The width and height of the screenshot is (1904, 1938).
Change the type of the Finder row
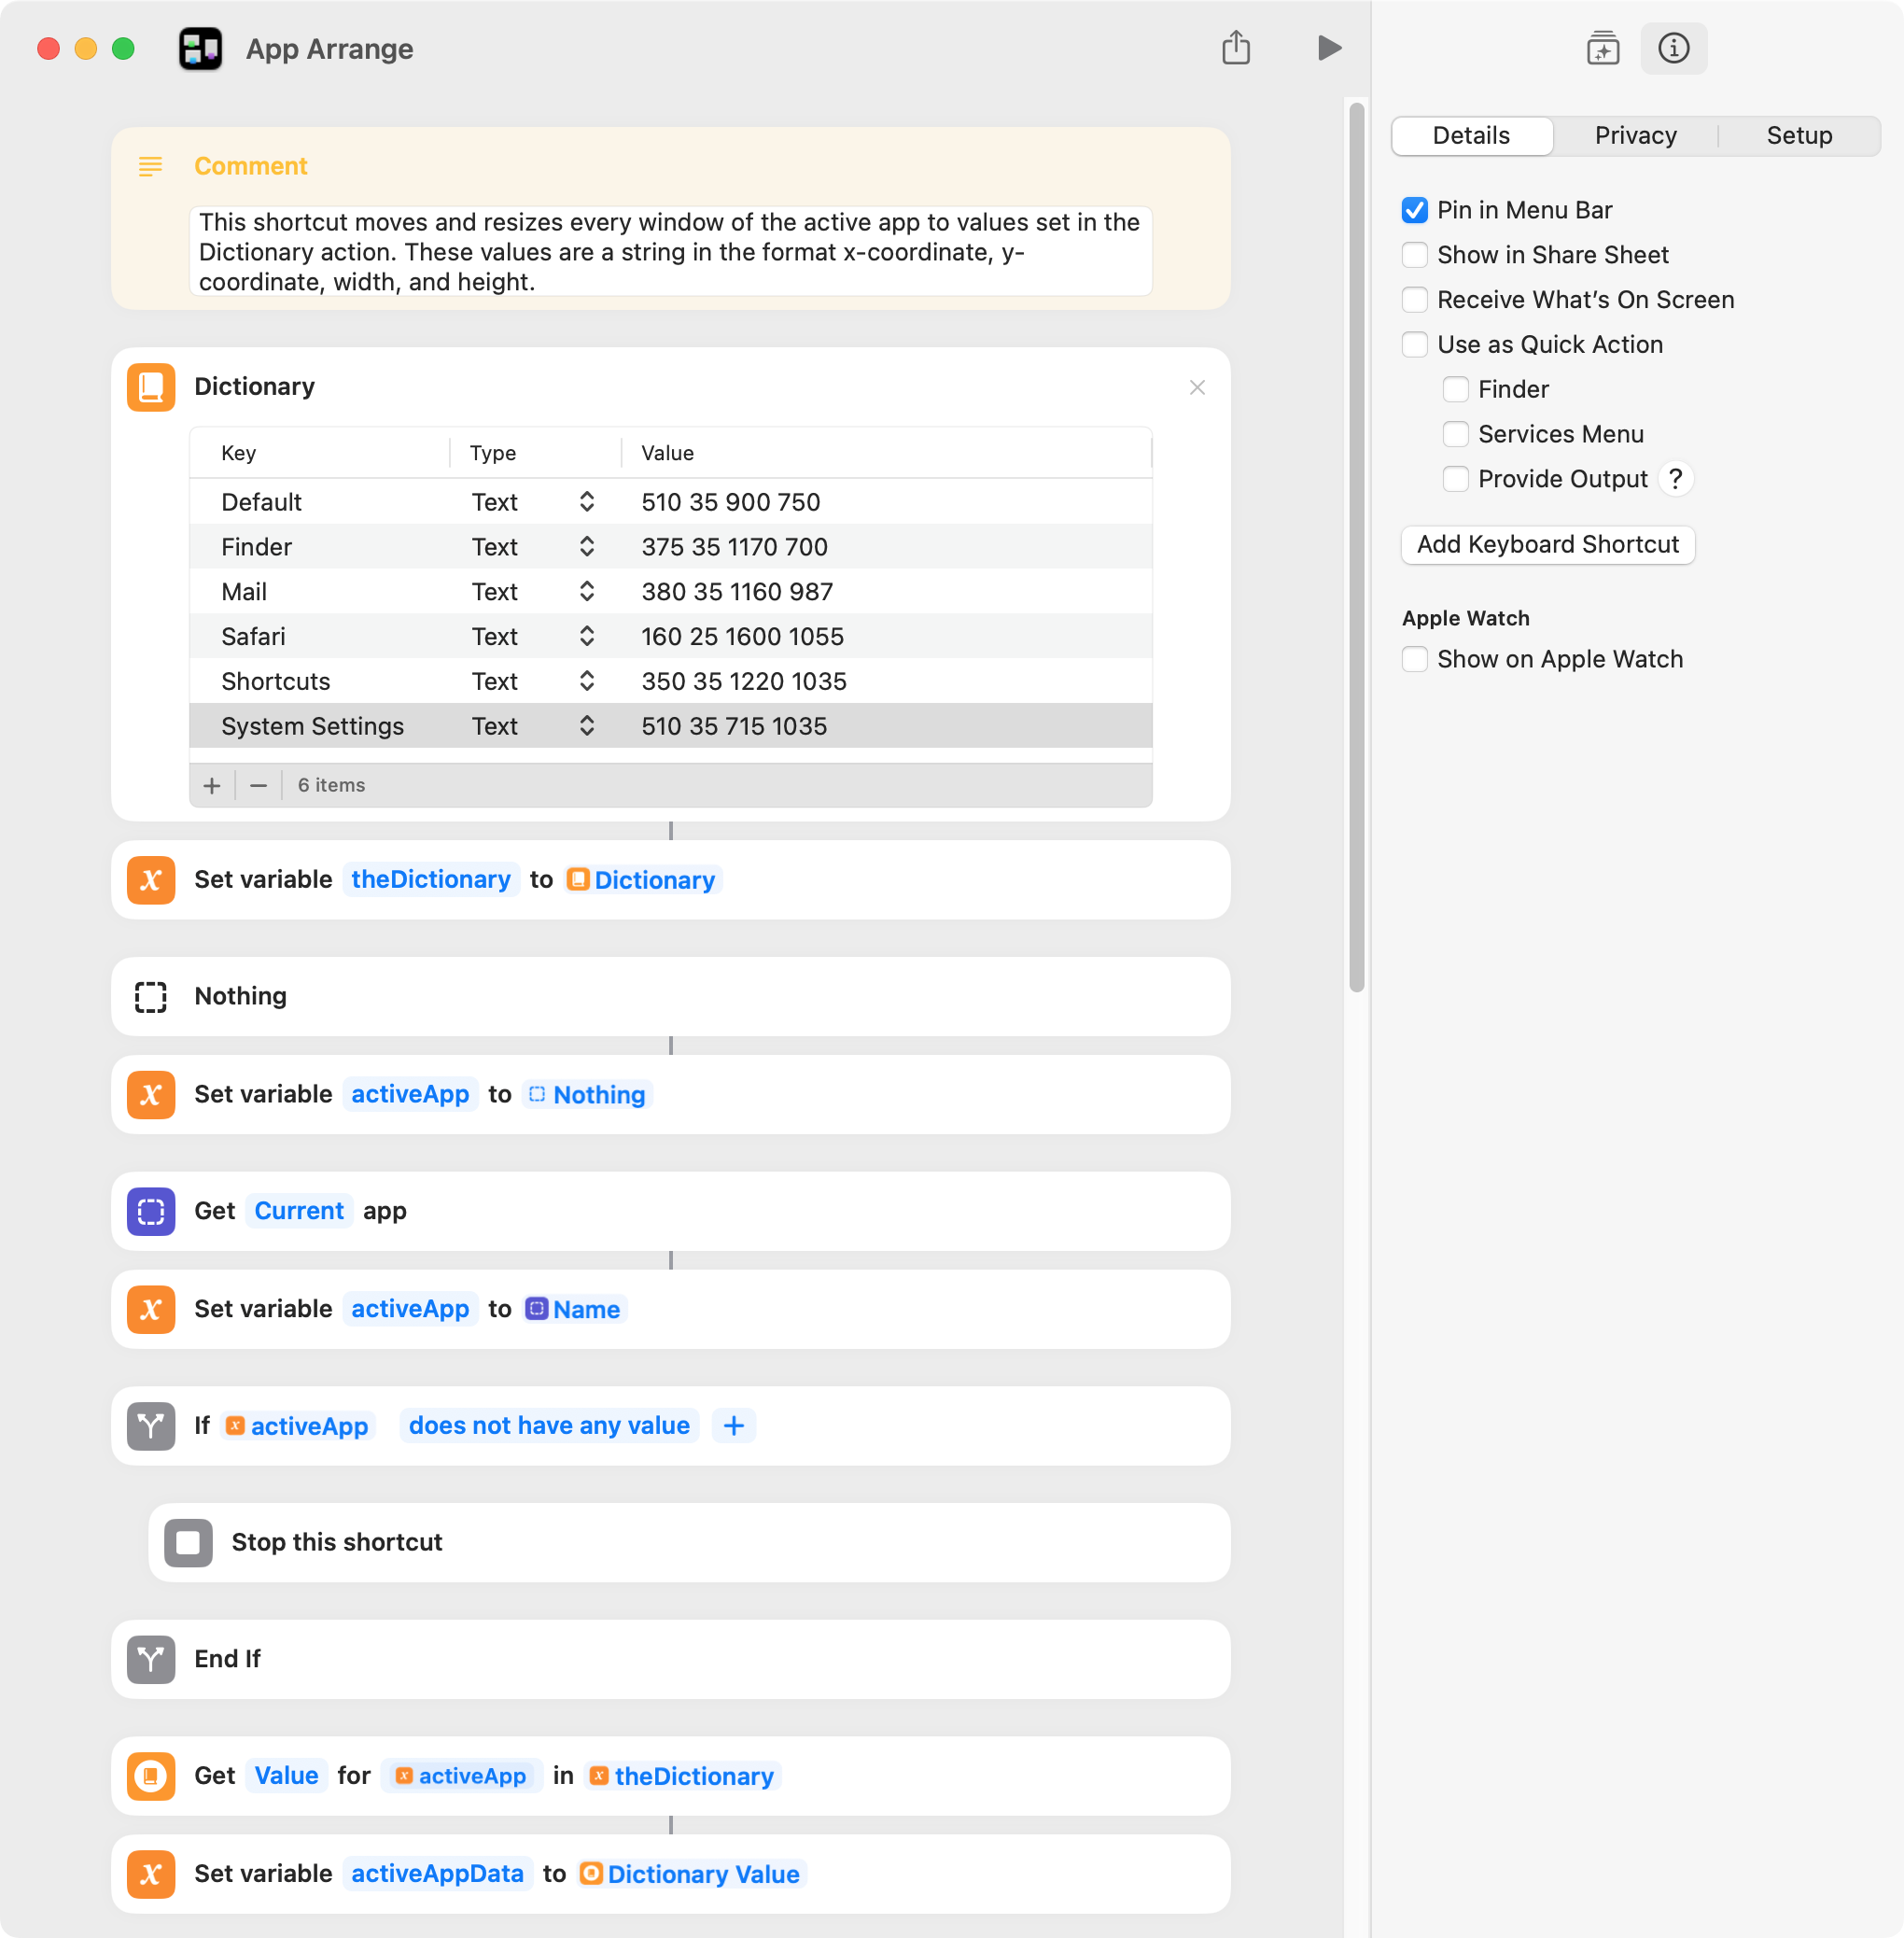coord(533,547)
